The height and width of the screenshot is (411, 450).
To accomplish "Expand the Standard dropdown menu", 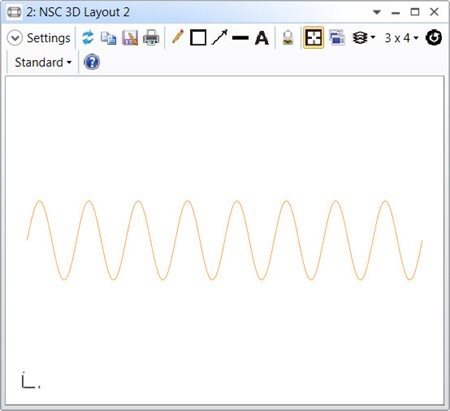I will (x=43, y=62).
